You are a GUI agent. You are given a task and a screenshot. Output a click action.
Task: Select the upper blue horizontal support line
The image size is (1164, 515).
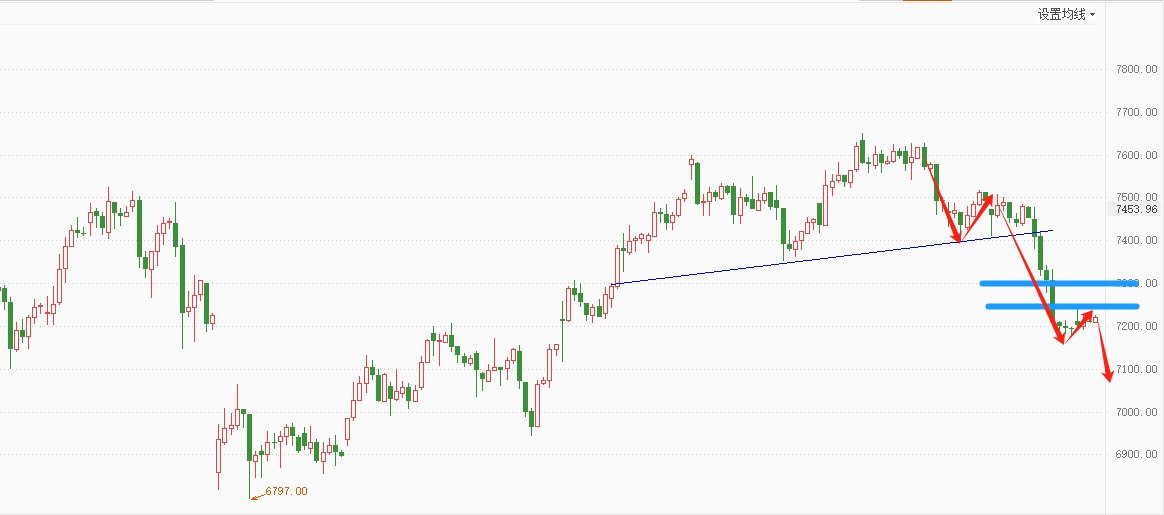pos(1059,283)
